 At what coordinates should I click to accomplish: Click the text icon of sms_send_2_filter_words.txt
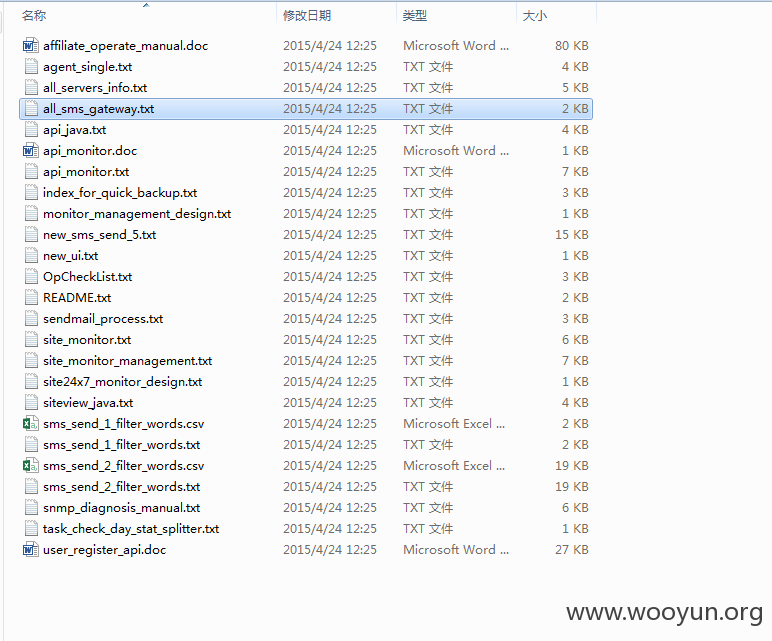[x=31, y=486]
